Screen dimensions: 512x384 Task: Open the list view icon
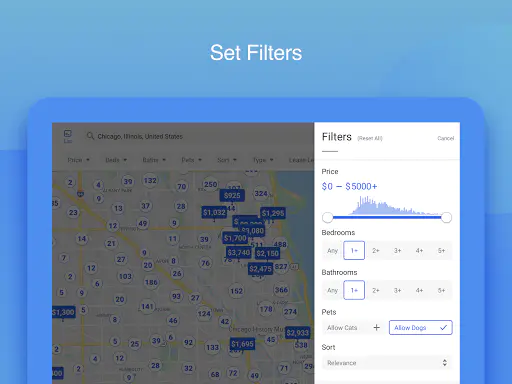pos(68,136)
